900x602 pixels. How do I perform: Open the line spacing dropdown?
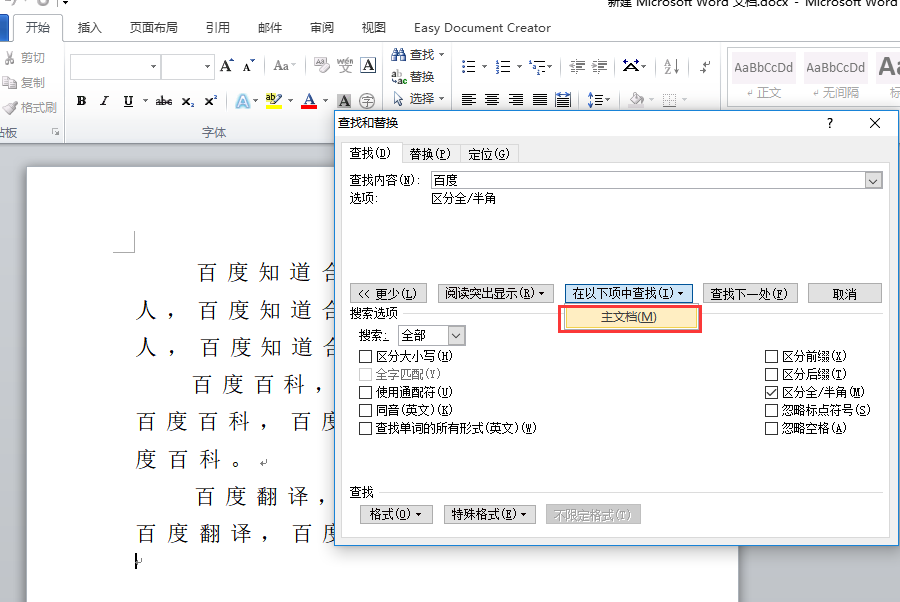tap(599, 100)
